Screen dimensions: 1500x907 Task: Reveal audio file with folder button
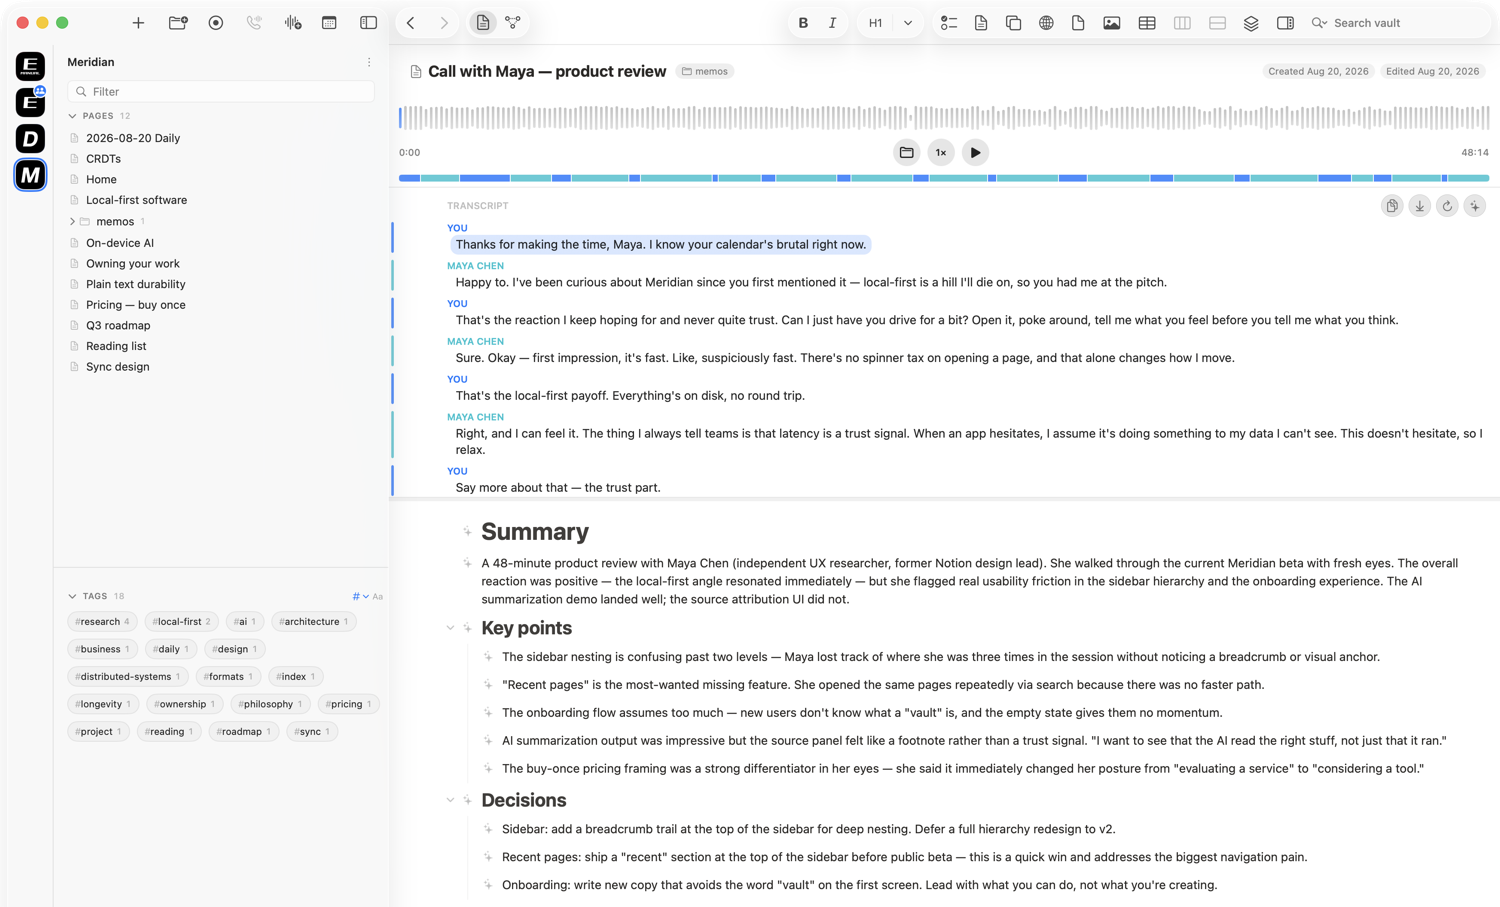point(906,153)
